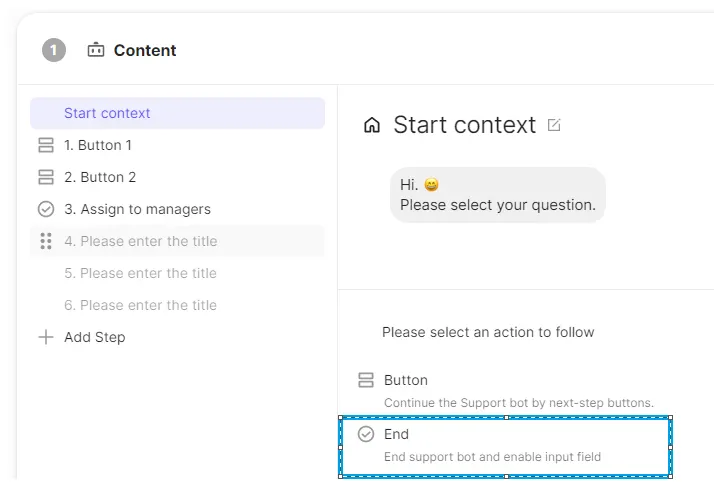Image resolution: width=714 pixels, height=487 pixels.
Task: Click the step number 1 badge
Action: coord(54,50)
